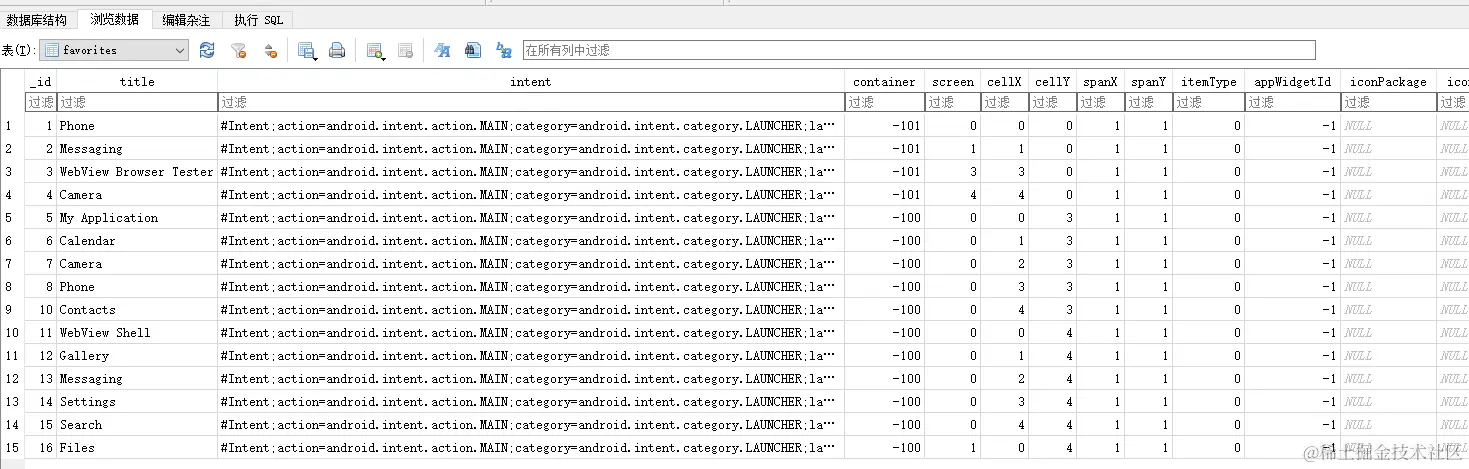Click the screen column filter box
Image resolution: width=1469 pixels, height=469 pixels.
tap(952, 102)
